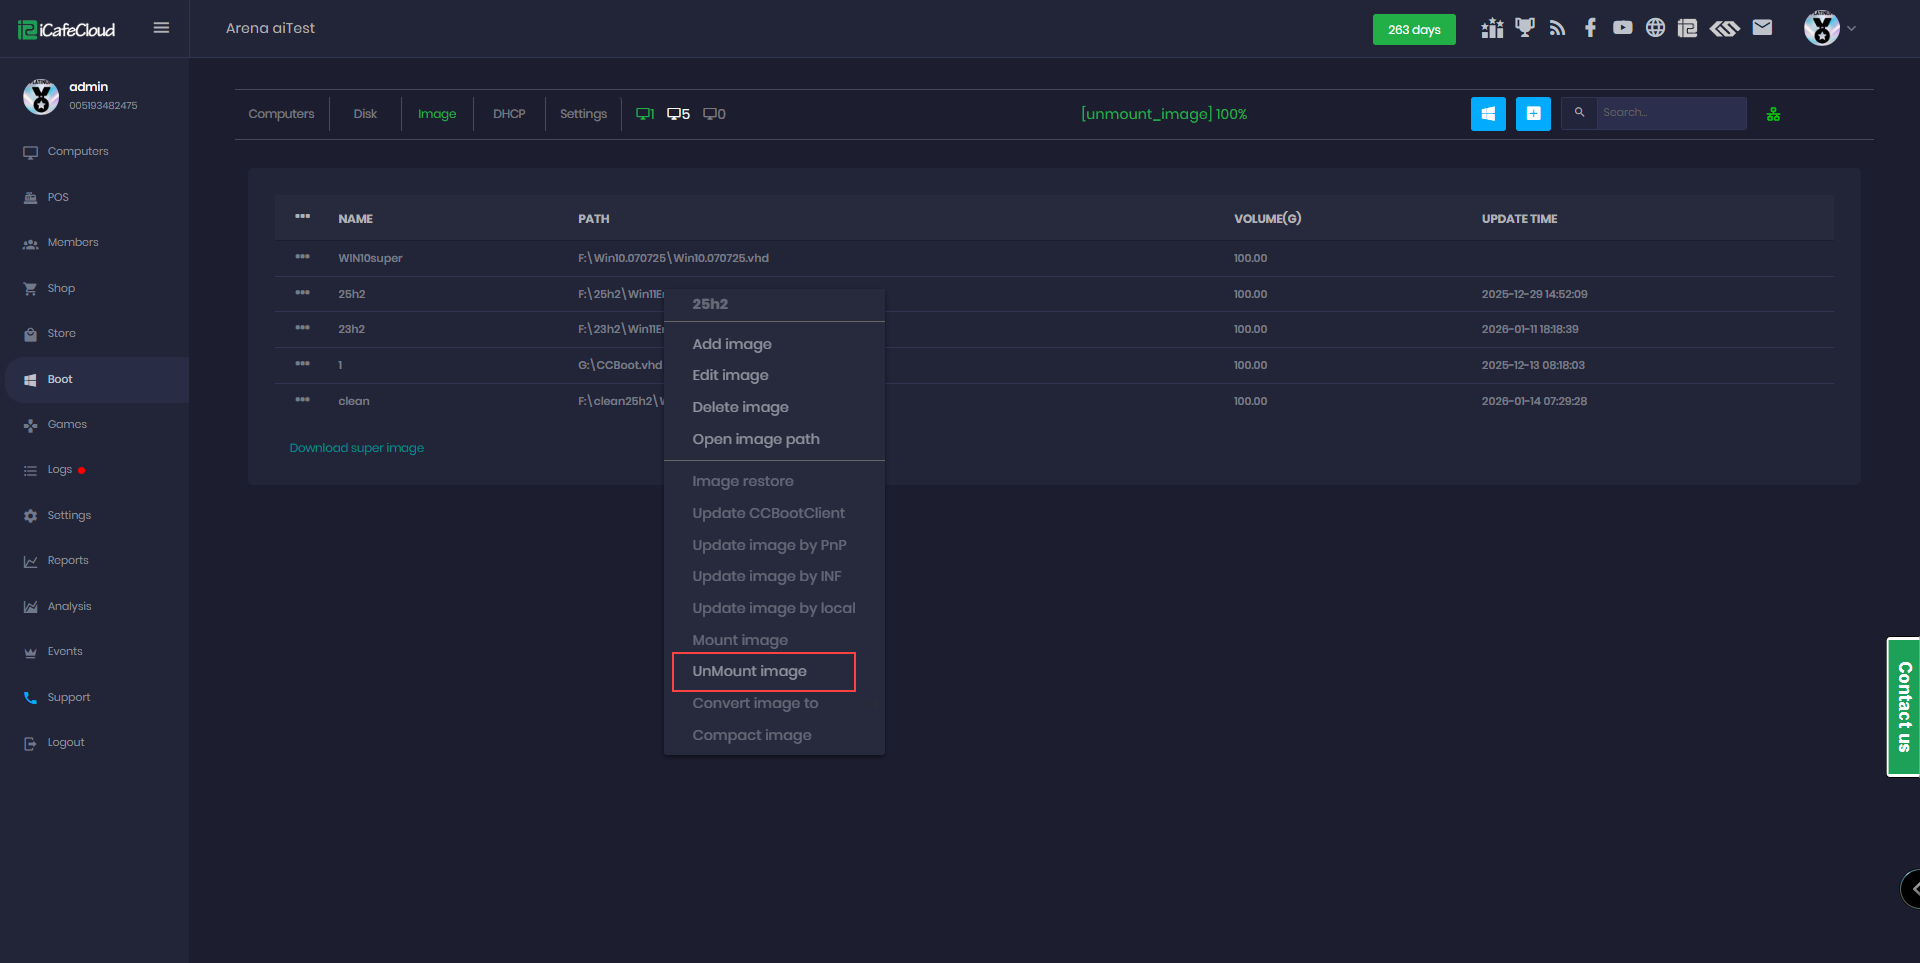1920x963 pixels.
Task: Click the green 263 days button
Action: 1413,30
